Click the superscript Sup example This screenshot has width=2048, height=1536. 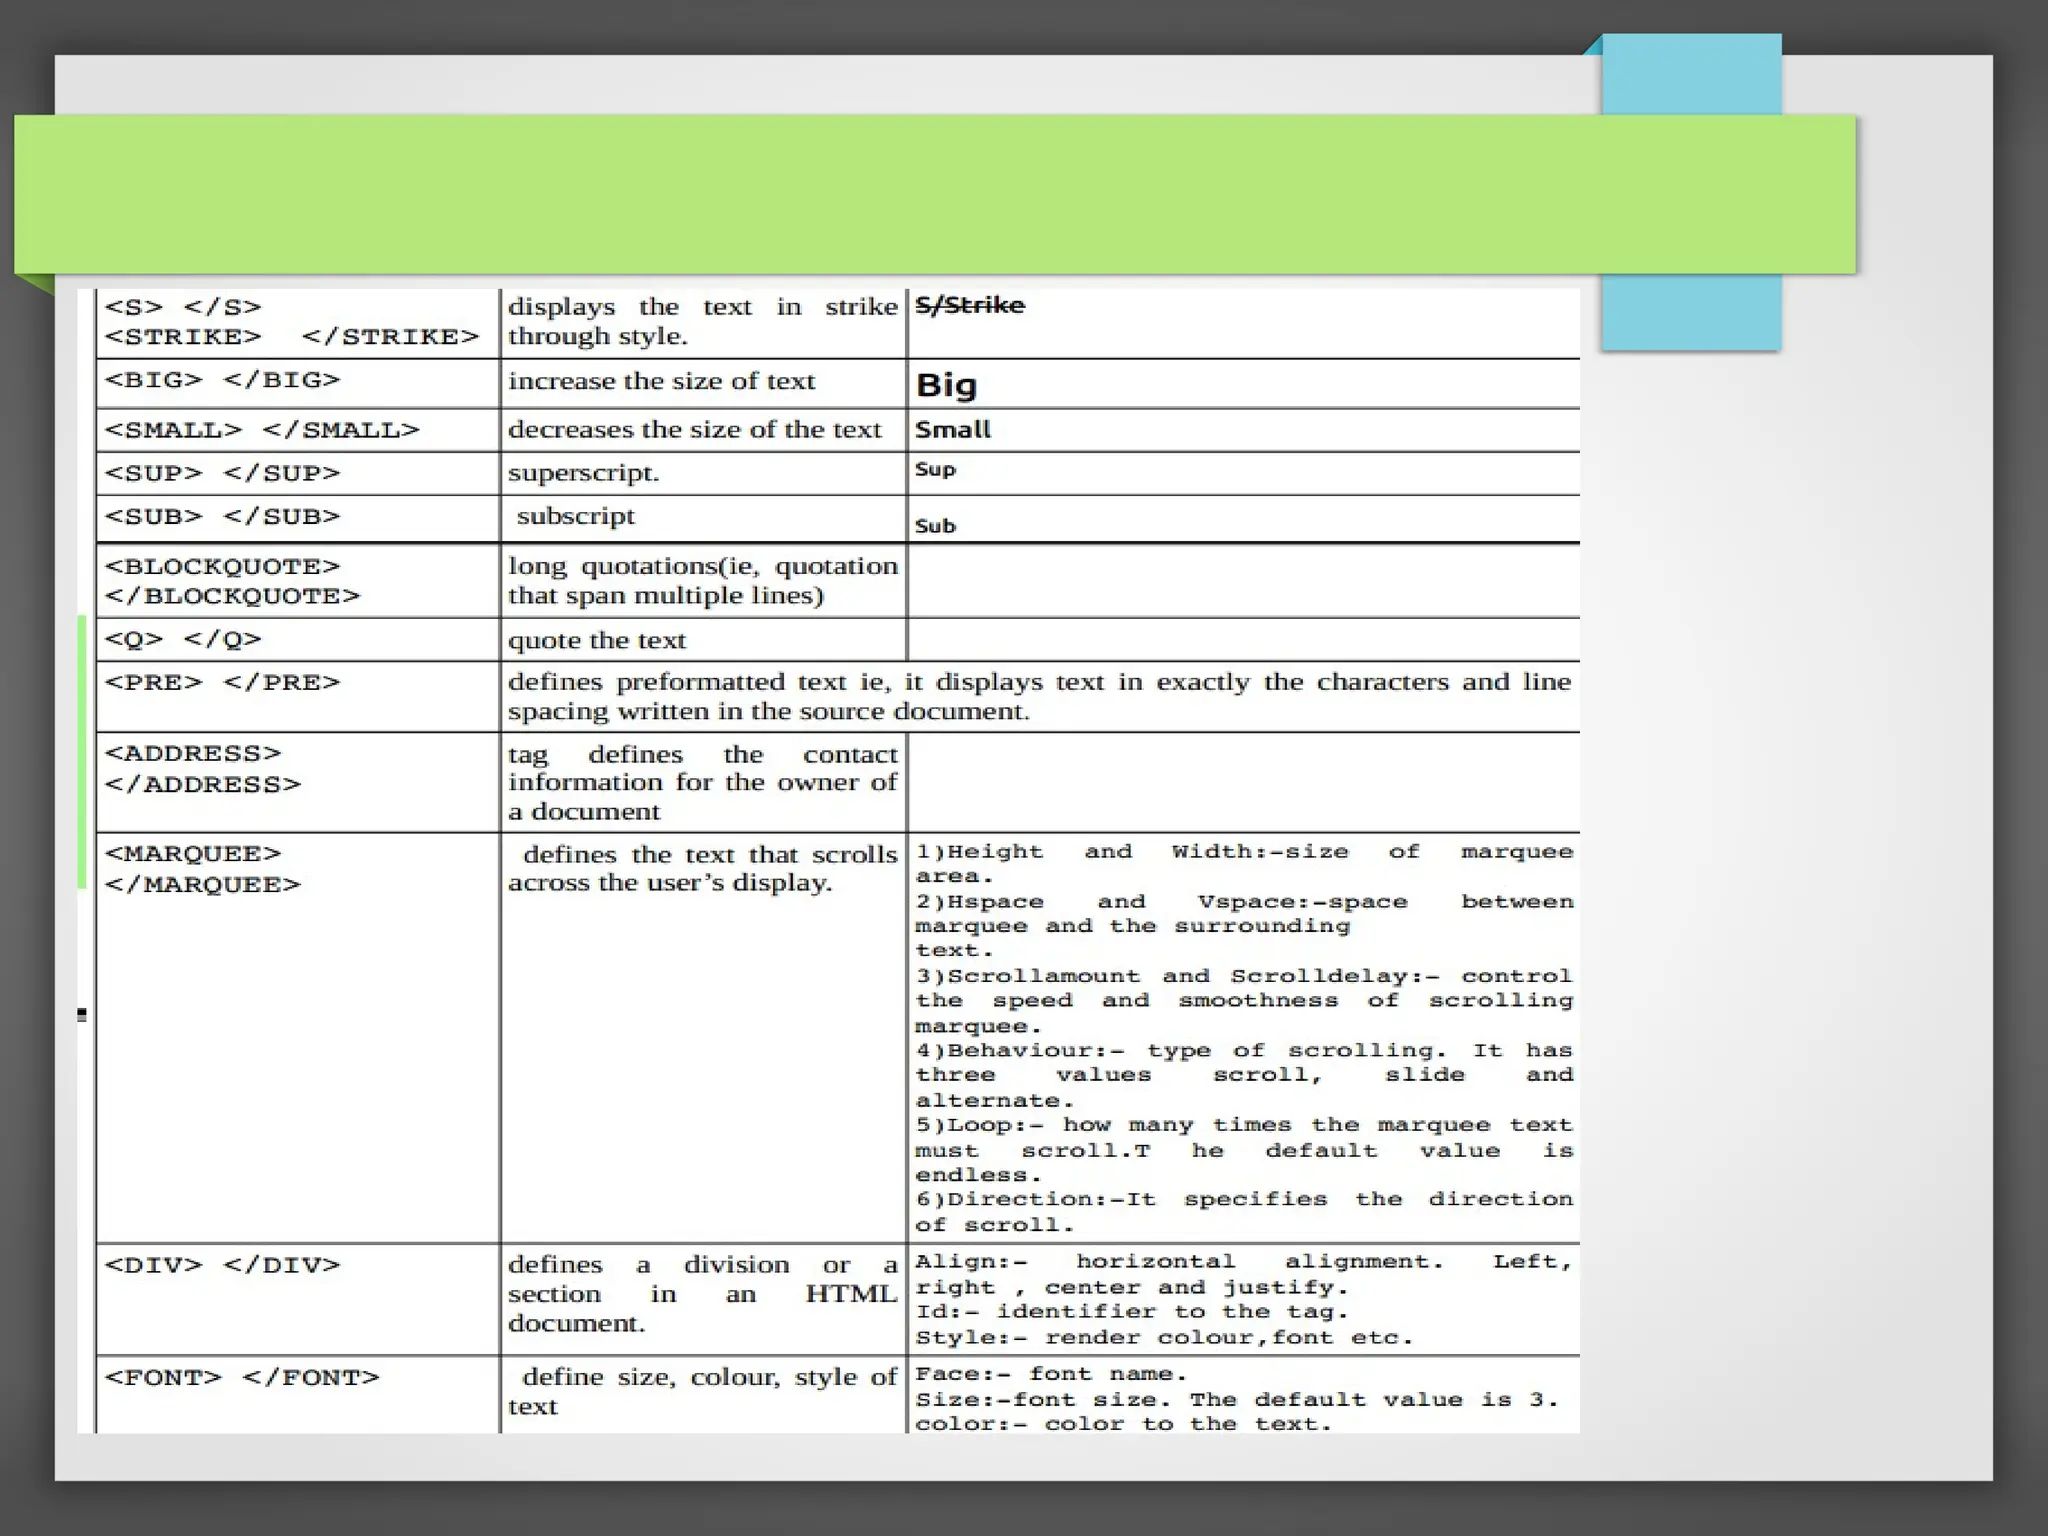coord(935,469)
